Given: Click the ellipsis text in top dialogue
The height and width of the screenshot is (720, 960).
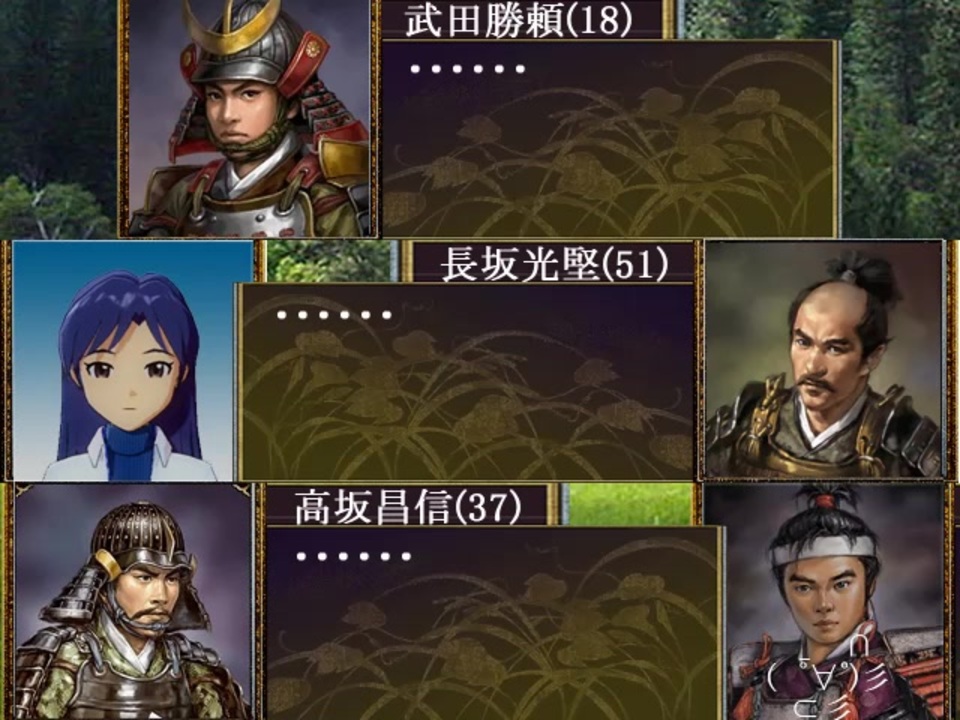Looking at the screenshot, I should 468,69.
